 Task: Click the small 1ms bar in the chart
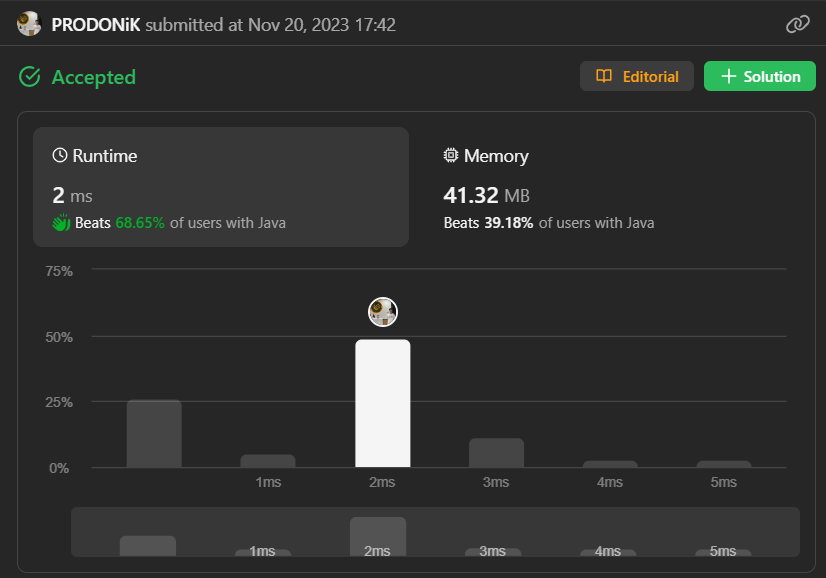pyautogui.click(x=268, y=461)
